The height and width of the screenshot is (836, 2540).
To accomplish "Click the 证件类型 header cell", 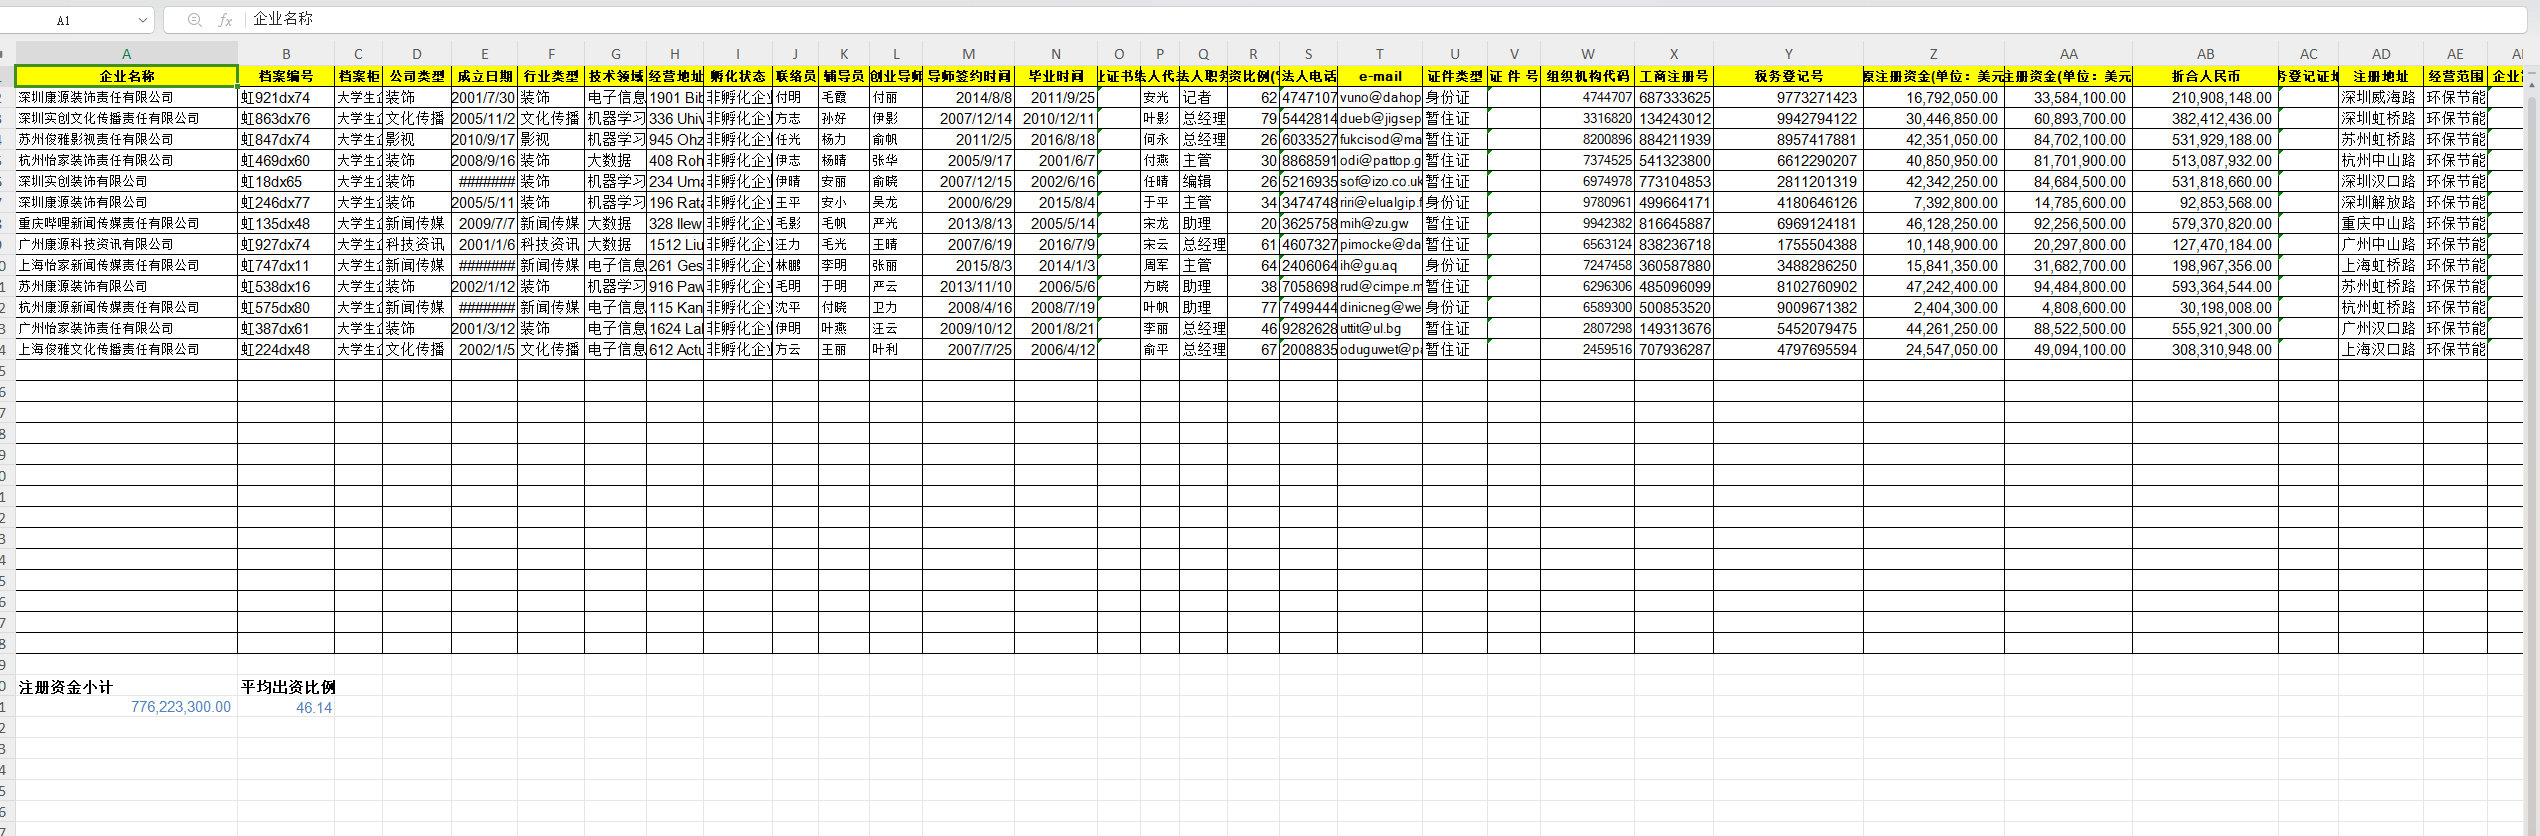I will [x=1455, y=76].
